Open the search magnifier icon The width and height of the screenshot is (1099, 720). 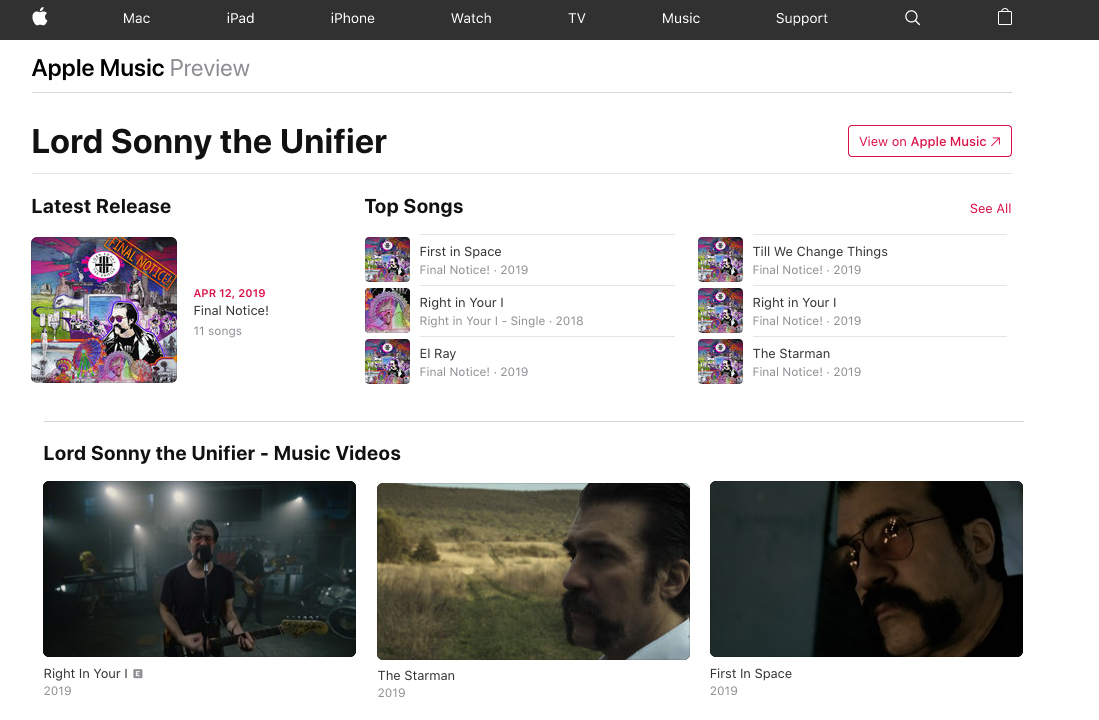point(912,18)
